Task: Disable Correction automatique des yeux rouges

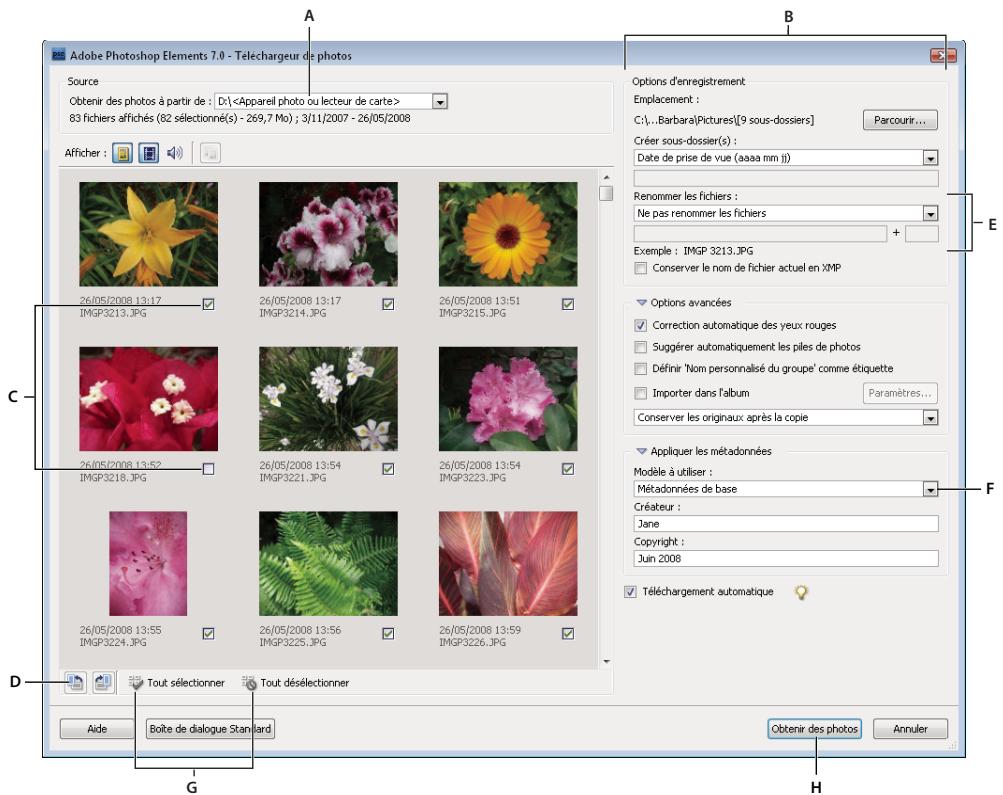Action: [640, 326]
